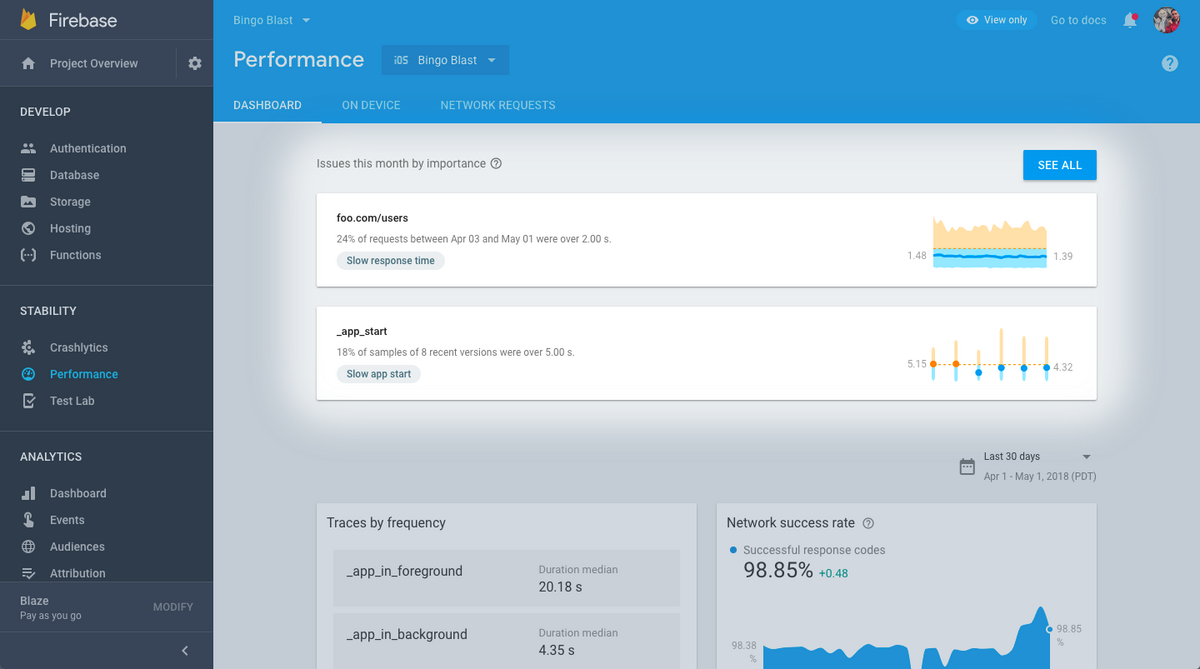
Task: Click Go to docs link
Action: tap(1078, 20)
